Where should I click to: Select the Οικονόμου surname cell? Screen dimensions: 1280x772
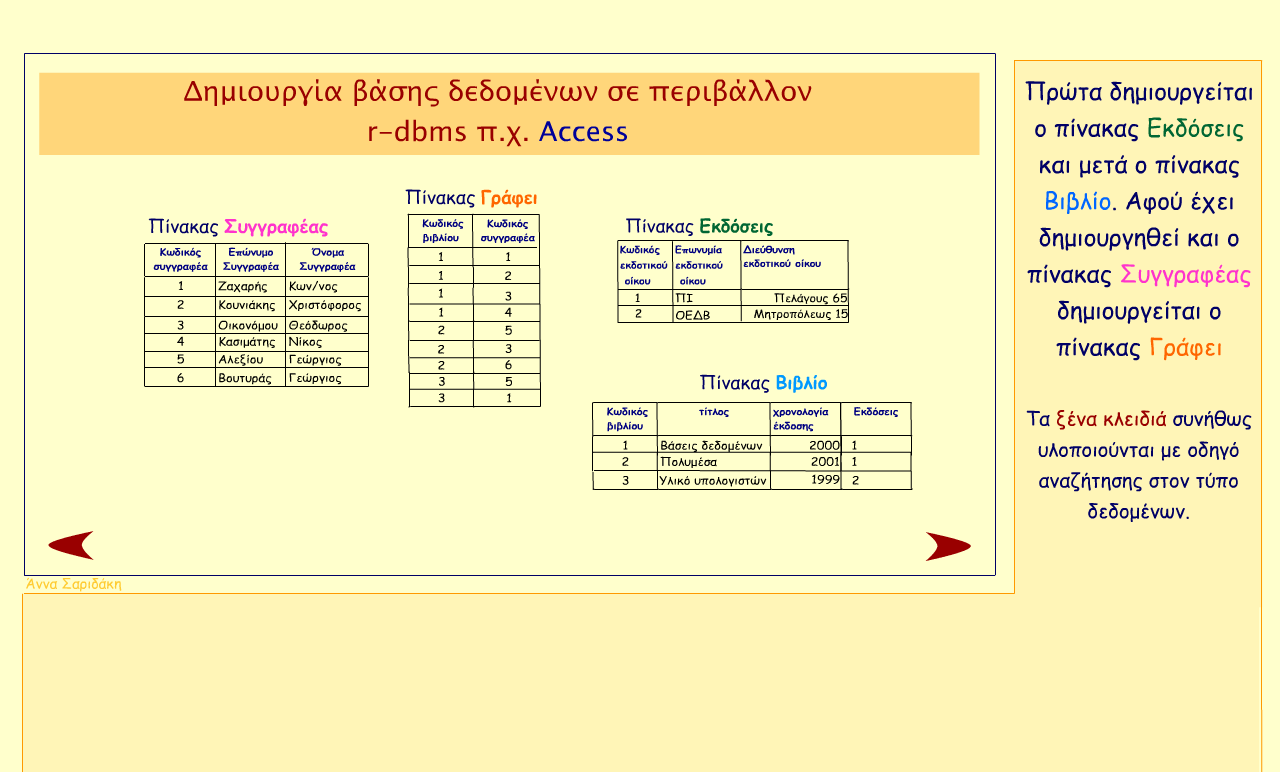coord(248,325)
